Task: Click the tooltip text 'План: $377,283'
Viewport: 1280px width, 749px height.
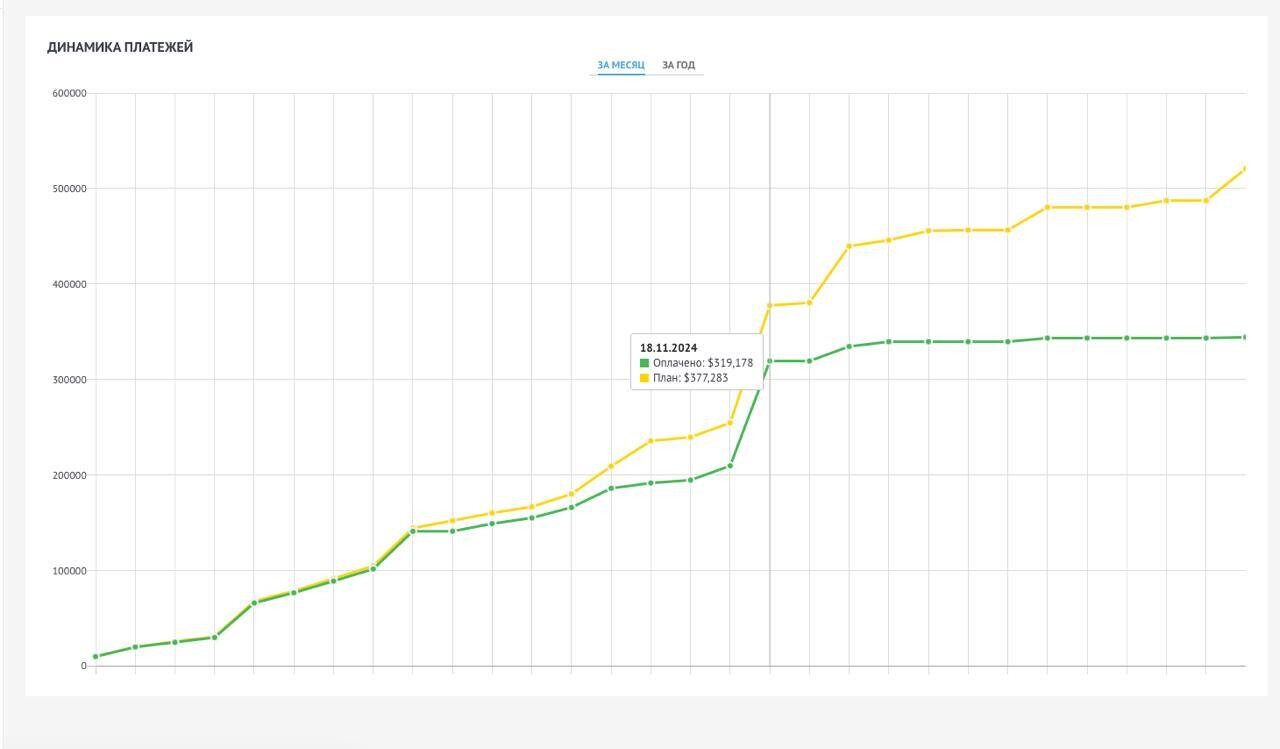Action: coord(691,379)
